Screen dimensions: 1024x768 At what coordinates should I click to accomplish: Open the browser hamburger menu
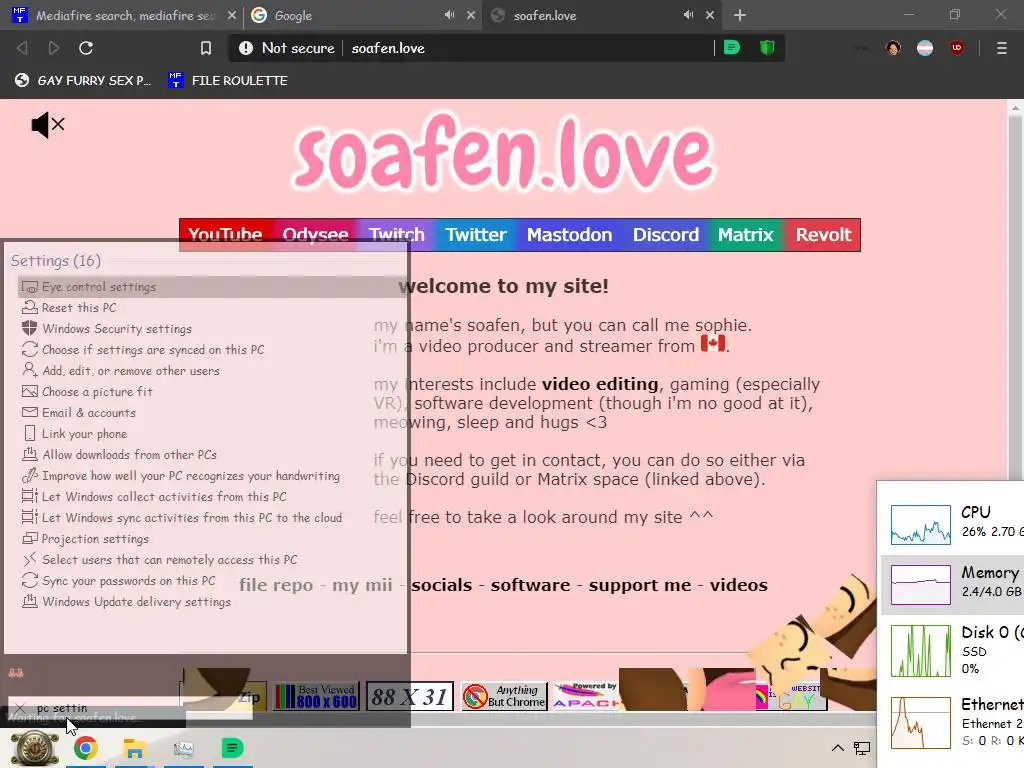pyautogui.click(x=1001, y=48)
